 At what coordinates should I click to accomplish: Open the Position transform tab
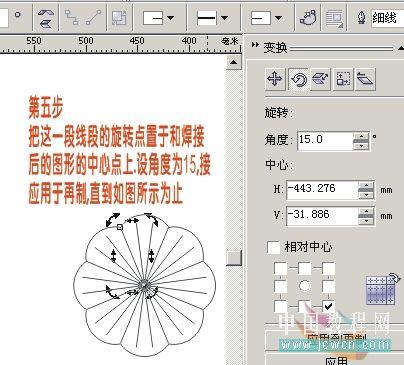coord(275,79)
